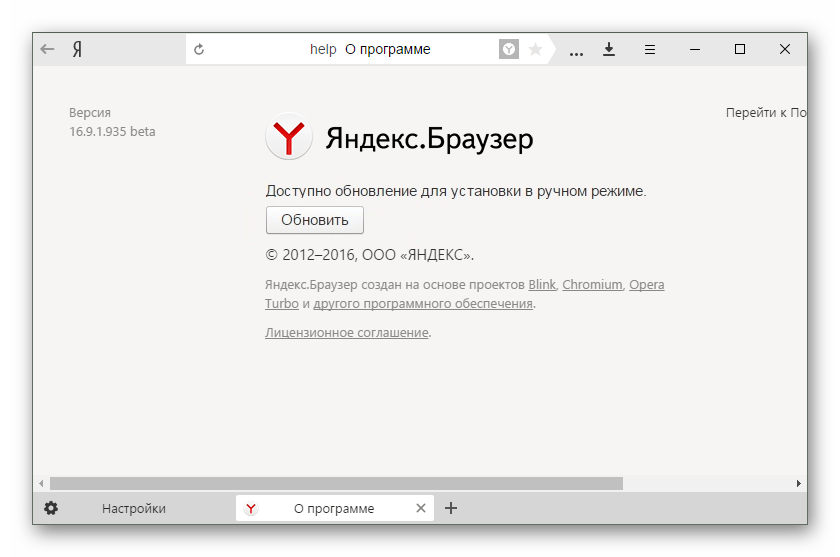
Task: Click the horizontal scrollbar thumb
Action: click(336, 483)
